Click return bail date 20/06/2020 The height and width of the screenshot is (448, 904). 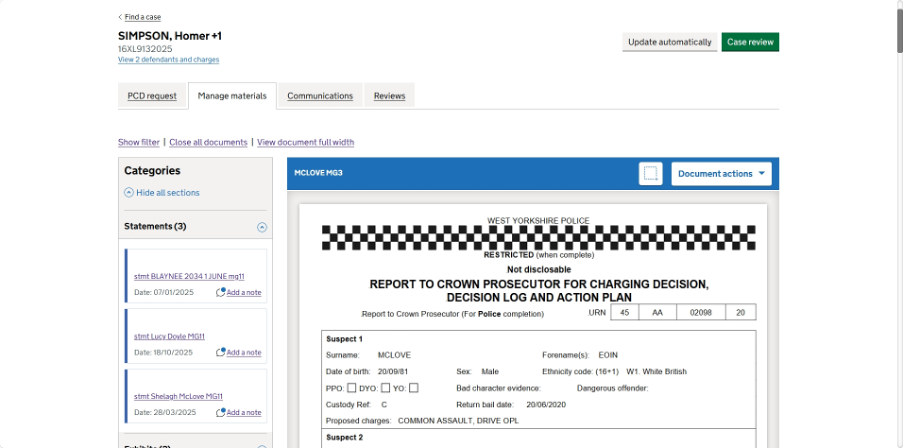(x=546, y=405)
